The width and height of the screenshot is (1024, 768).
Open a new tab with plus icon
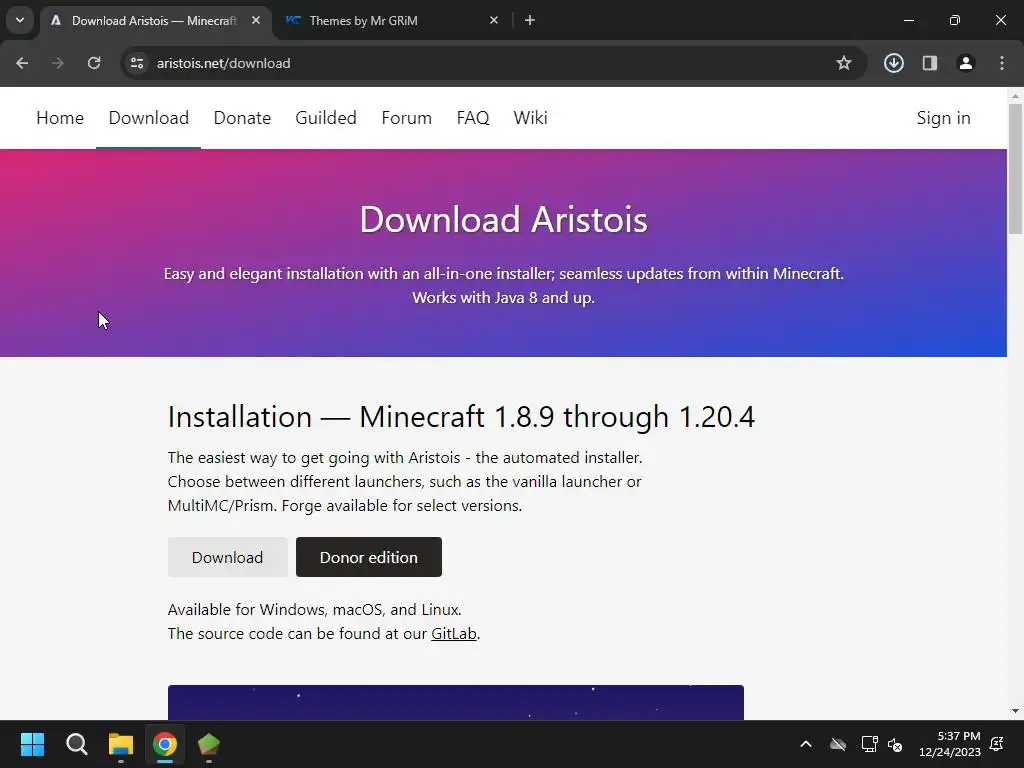[x=530, y=21]
